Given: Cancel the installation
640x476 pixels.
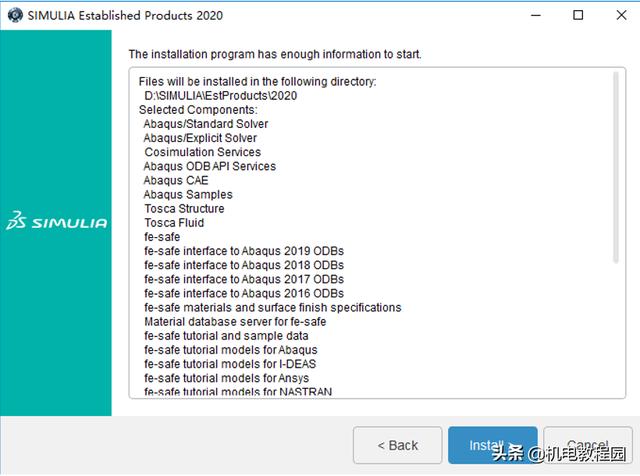Looking at the screenshot, I should pos(588,445).
